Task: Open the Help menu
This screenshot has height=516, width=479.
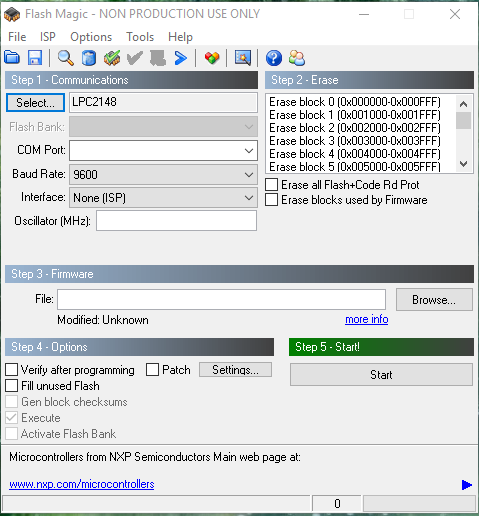Action: point(180,37)
